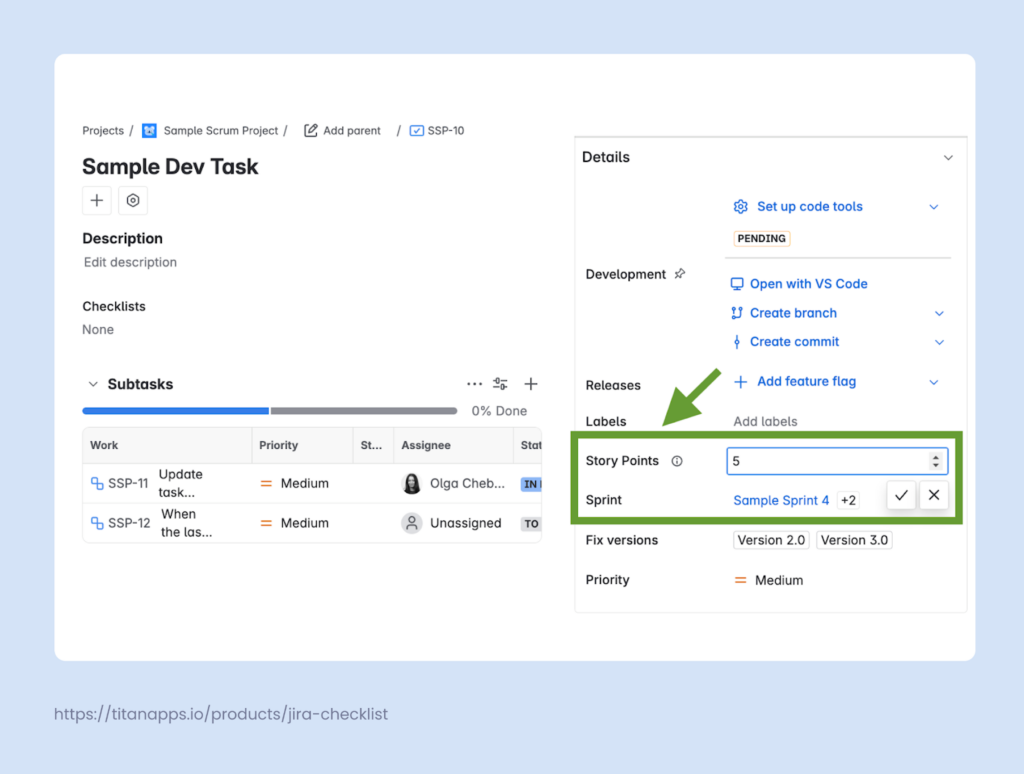Click the Create branch icon
1024x774 pixels.
[x=737, y=313]
